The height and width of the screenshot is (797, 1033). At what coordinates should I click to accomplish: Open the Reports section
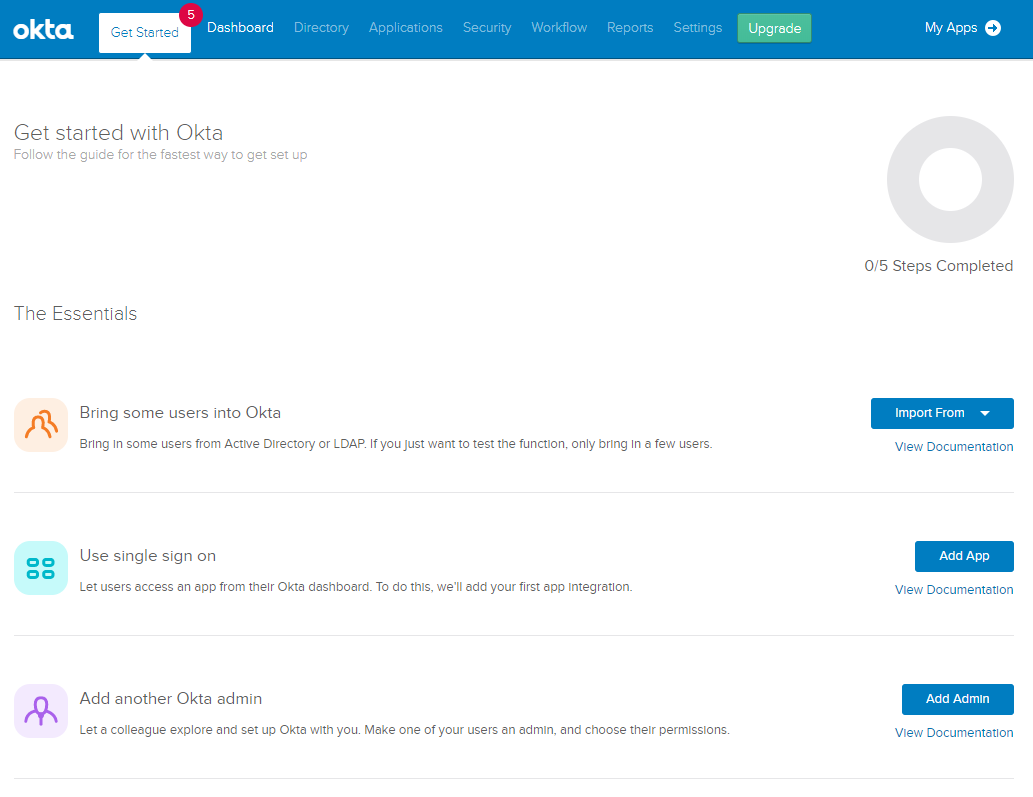coord(630,27)
